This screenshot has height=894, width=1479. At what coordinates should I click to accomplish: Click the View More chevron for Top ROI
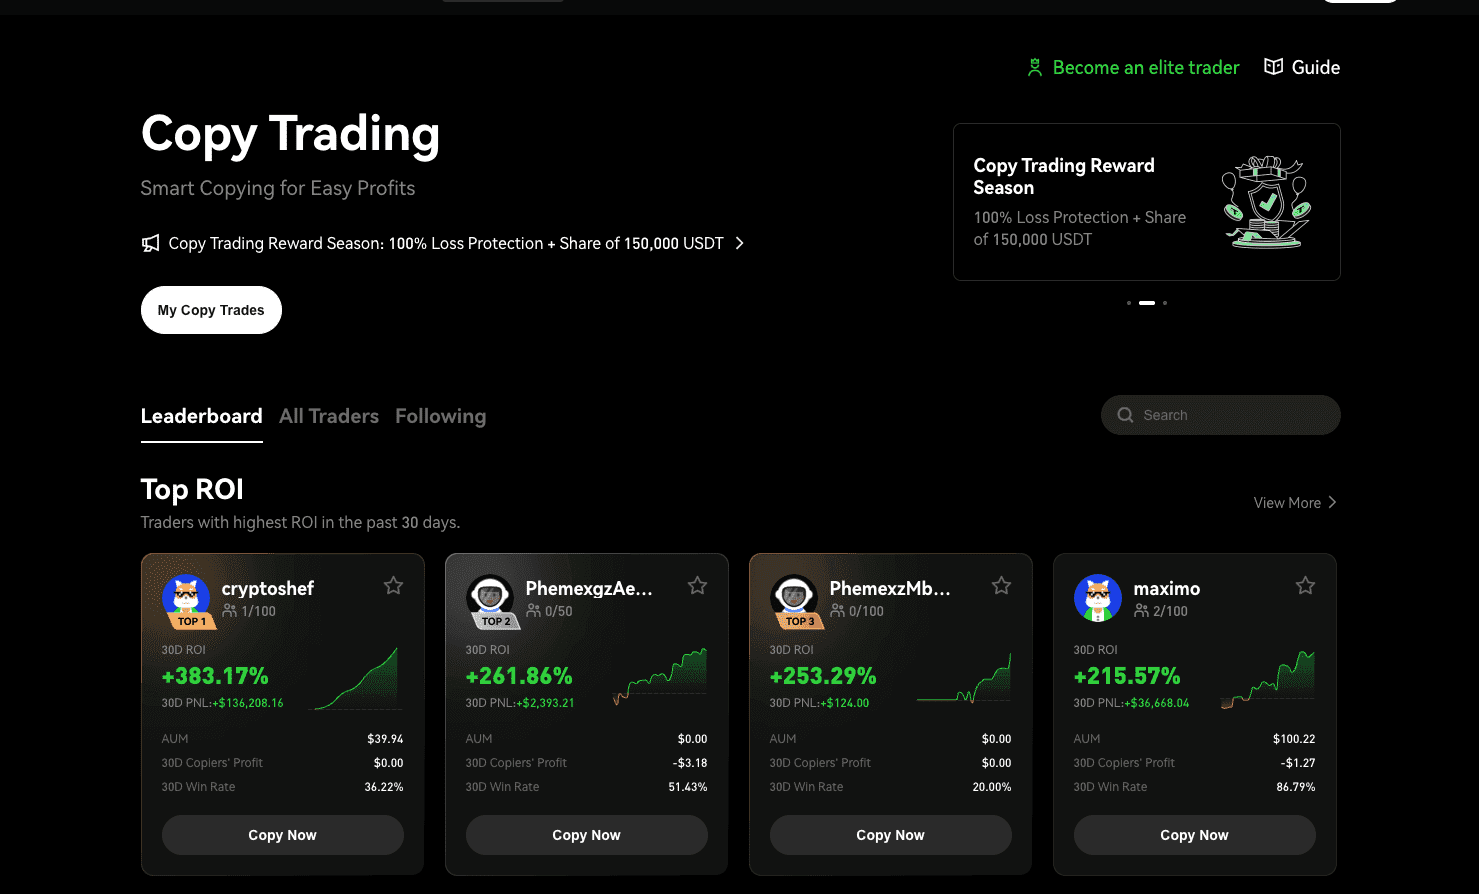point(1331,502)
